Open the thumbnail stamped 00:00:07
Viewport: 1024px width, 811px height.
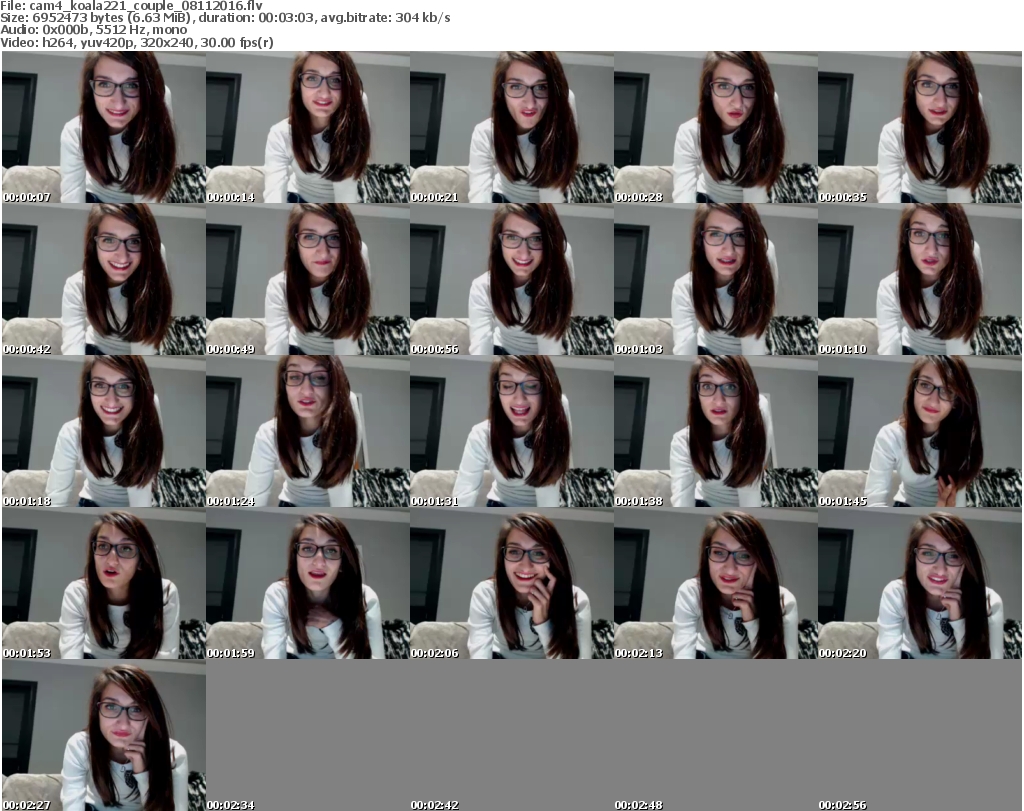[x=104, y=127]
